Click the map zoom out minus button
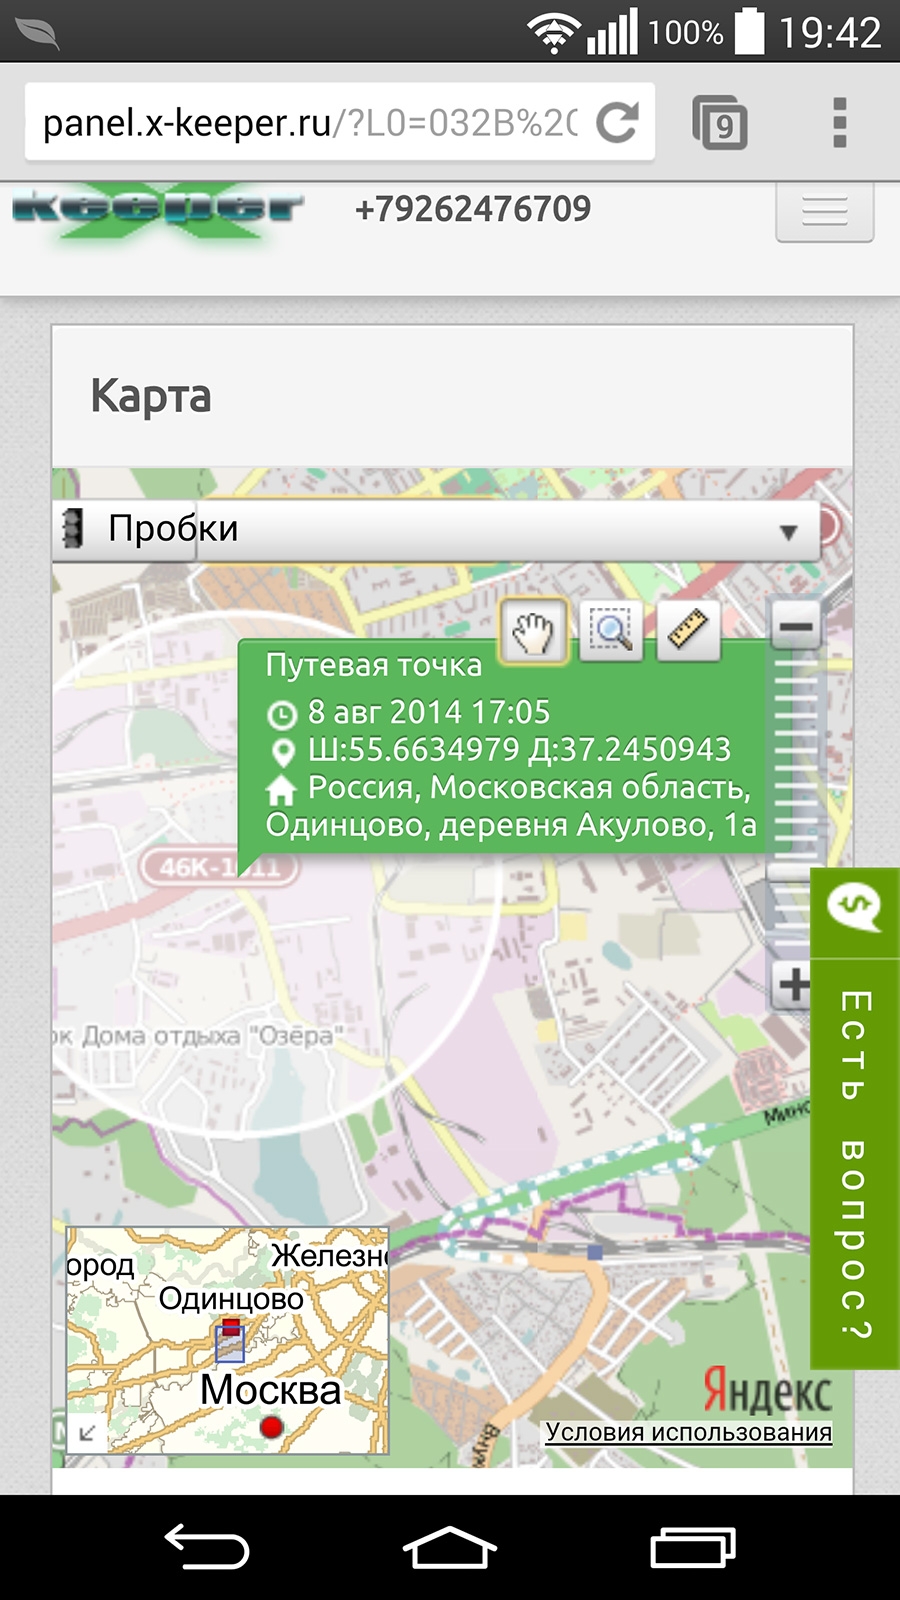The height and width of the screenshot is (1600, 900). click(796, 627)
